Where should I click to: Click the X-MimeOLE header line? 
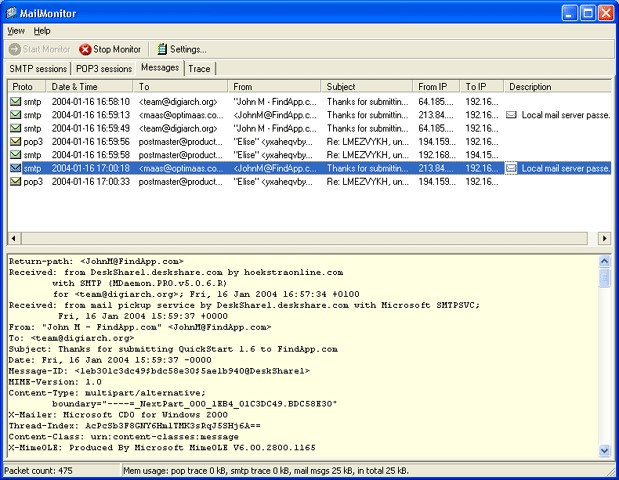coord(162,448)
